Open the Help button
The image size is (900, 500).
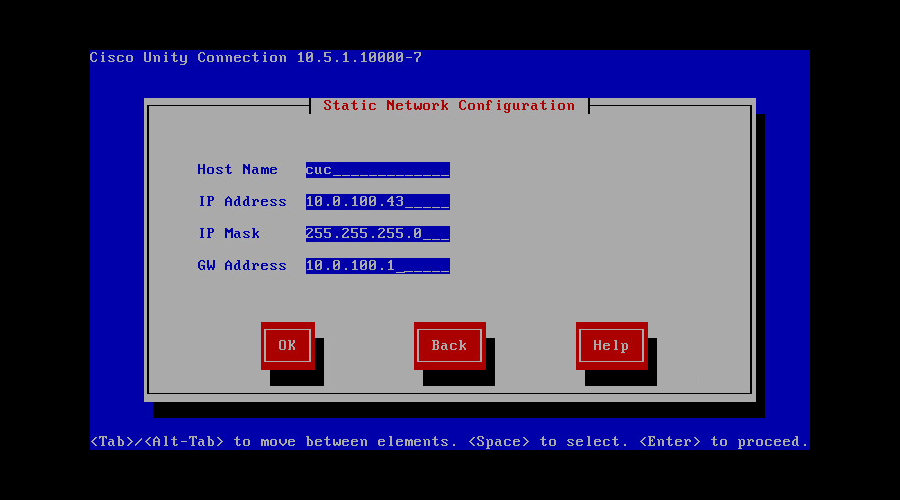(x=611, y=346)
